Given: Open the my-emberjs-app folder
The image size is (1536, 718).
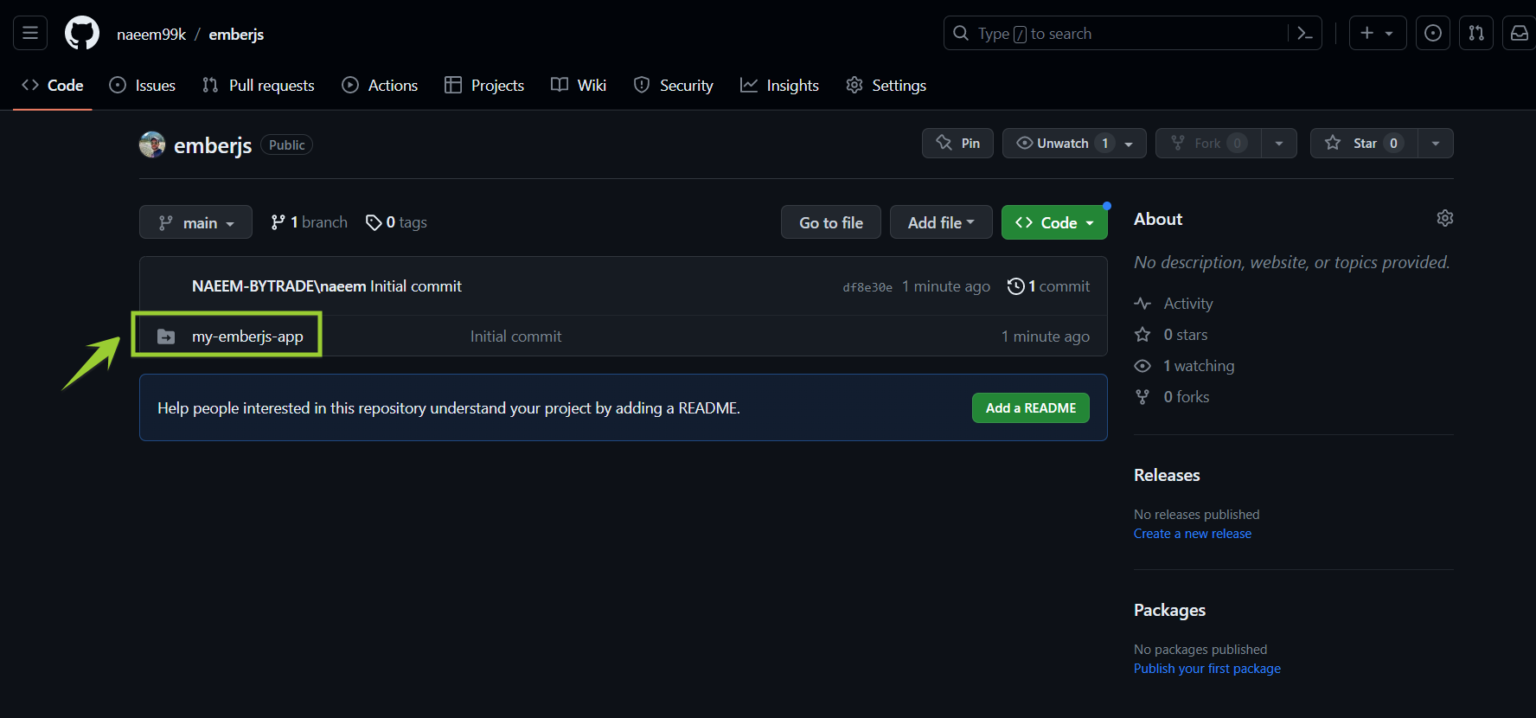Looking at the screenshot, I should pyautogui.click(x=250, y=336).
